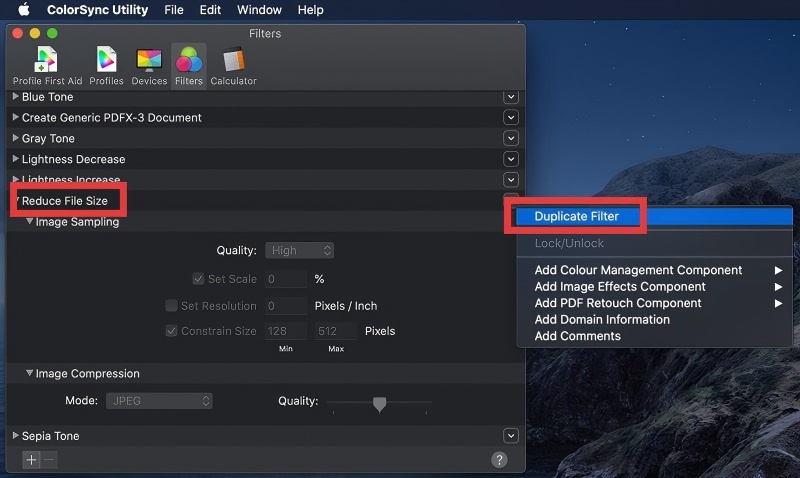Open the Apple menu
The width and height of the screenshot is (800, 478).
coord(23,10)
